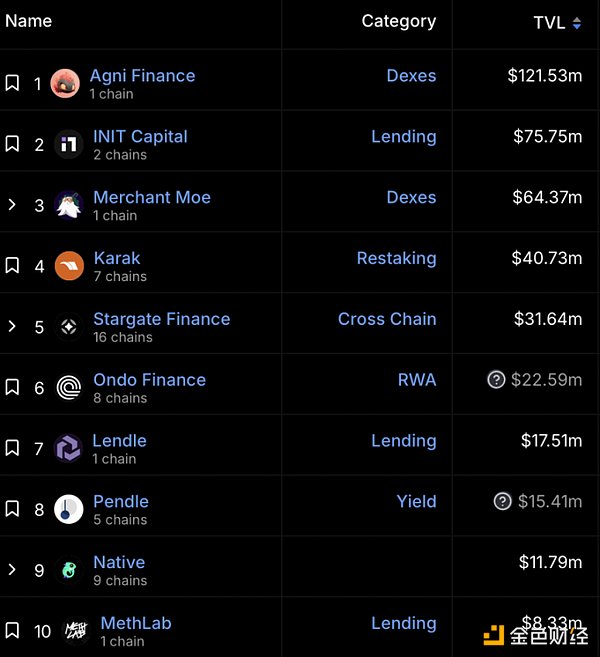Expand the Stargate Finance row
Screen dimensions: 600x657
point(12,326)
